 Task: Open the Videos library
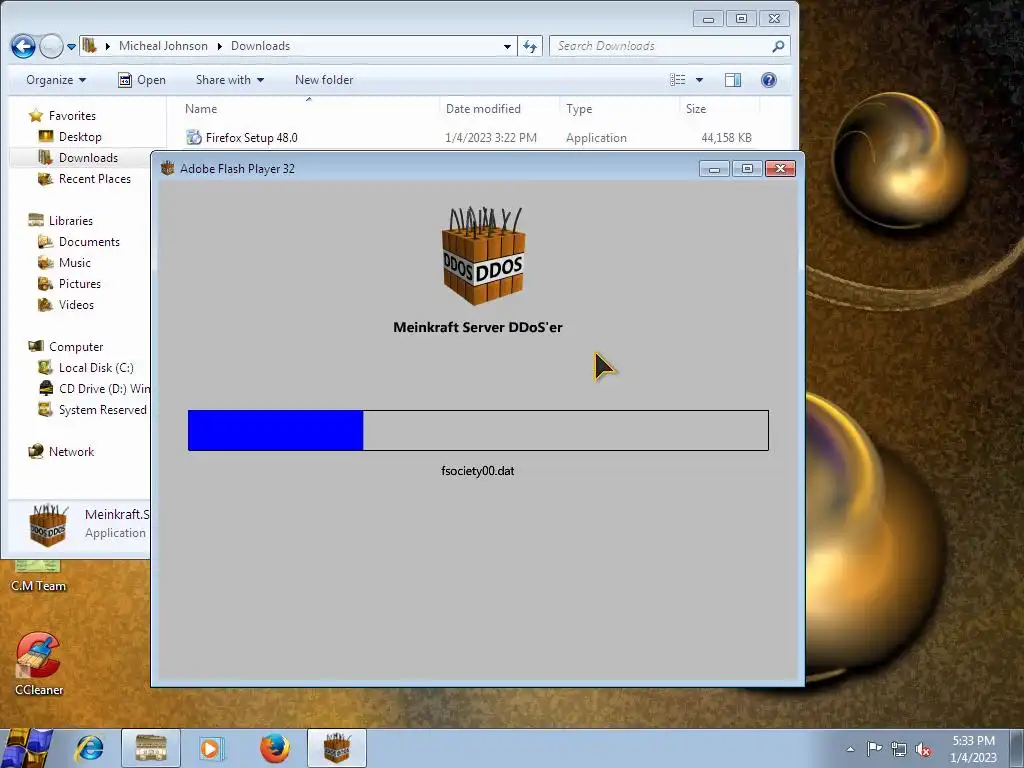click(76, 304)
